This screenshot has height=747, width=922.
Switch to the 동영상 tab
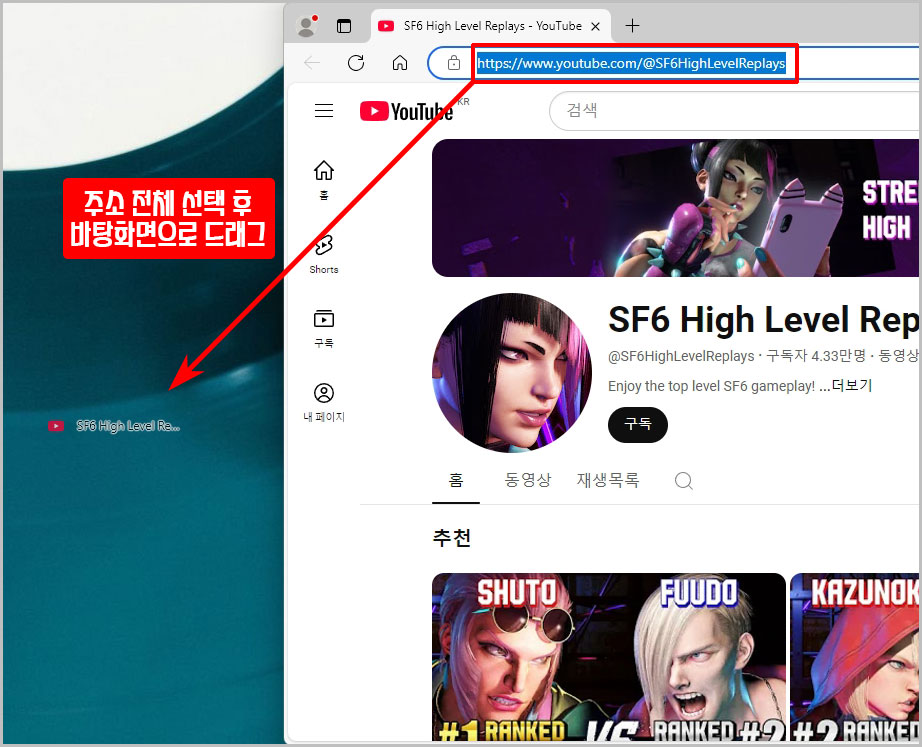528,480
